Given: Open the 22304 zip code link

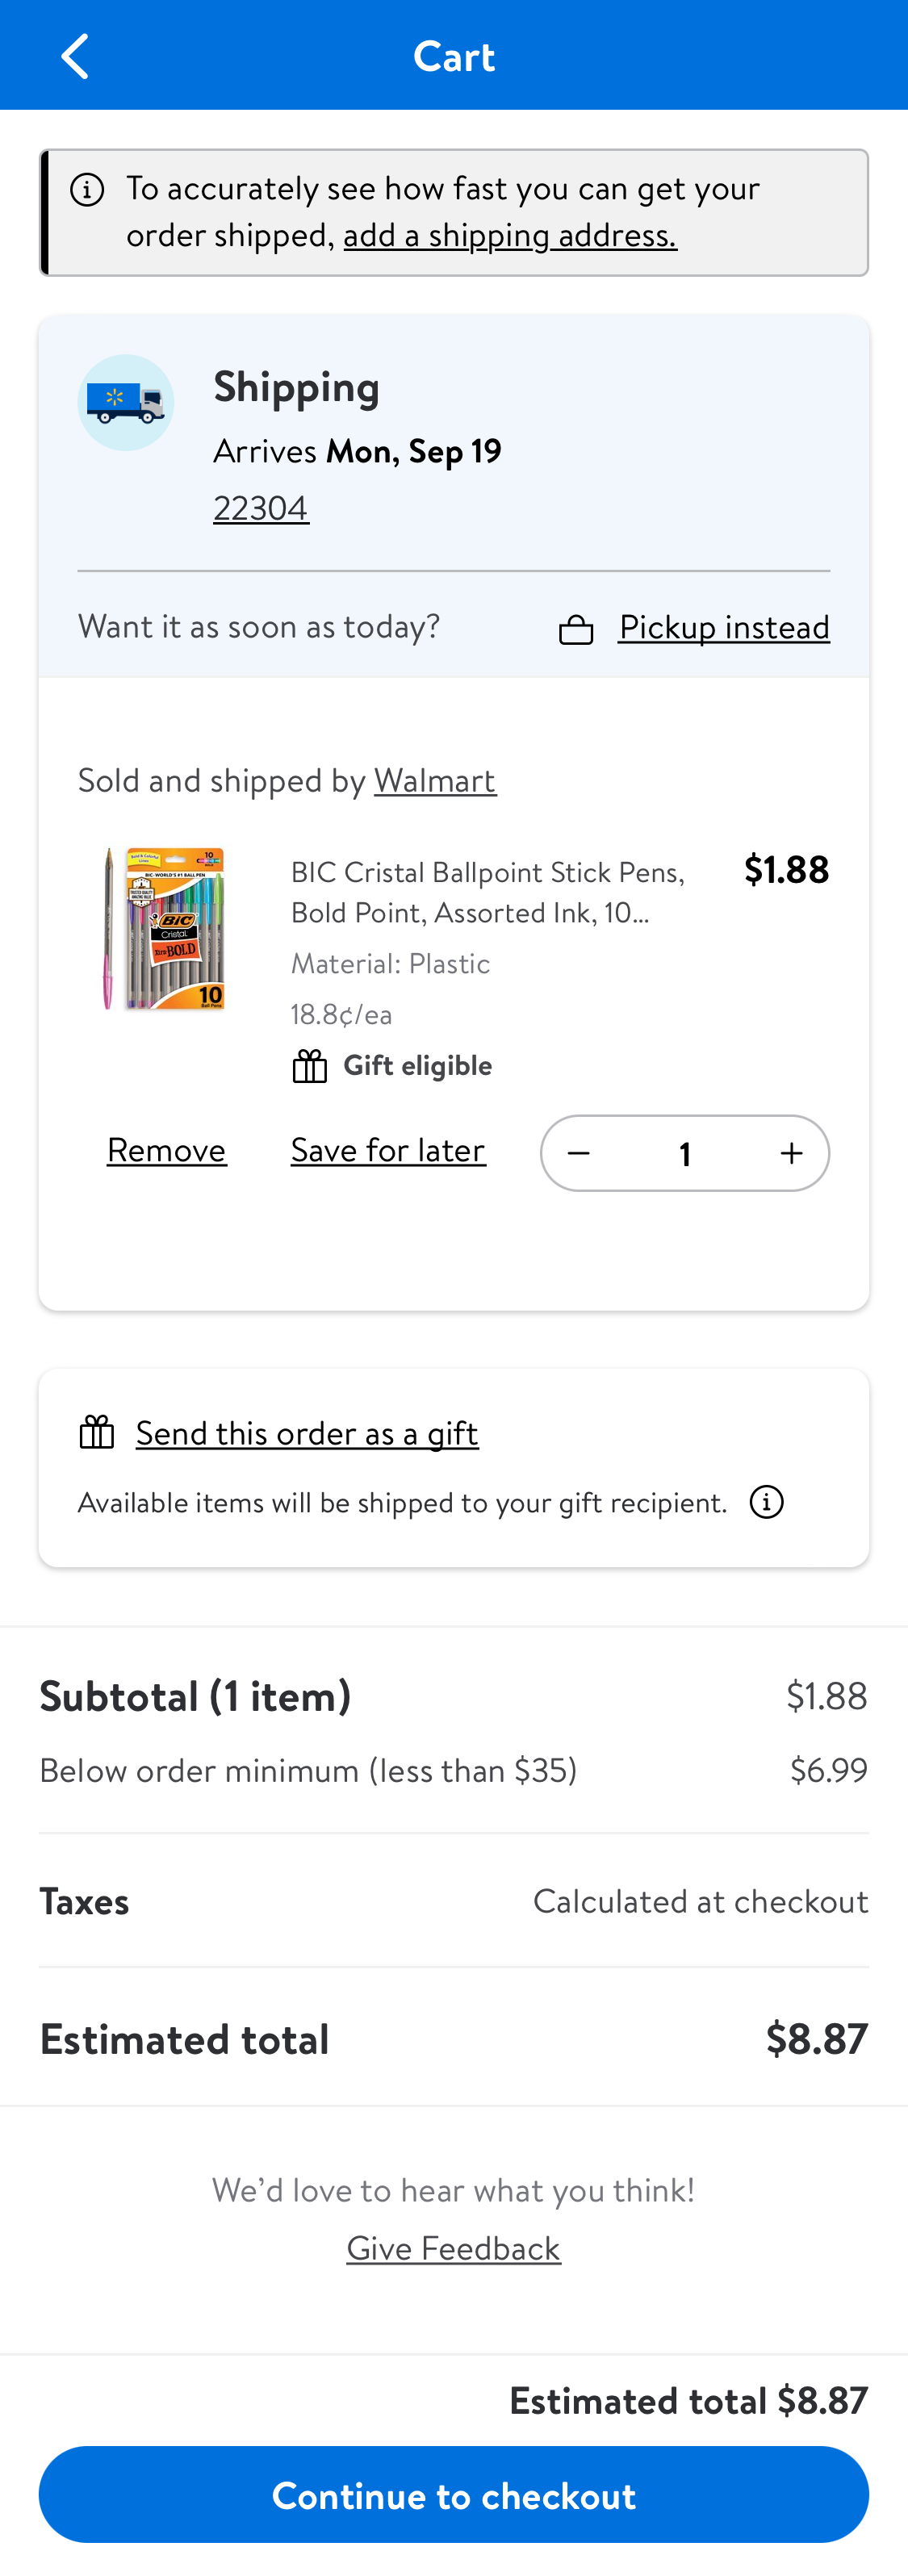Looking at the screenshot, I should click(x=260, y=508).
